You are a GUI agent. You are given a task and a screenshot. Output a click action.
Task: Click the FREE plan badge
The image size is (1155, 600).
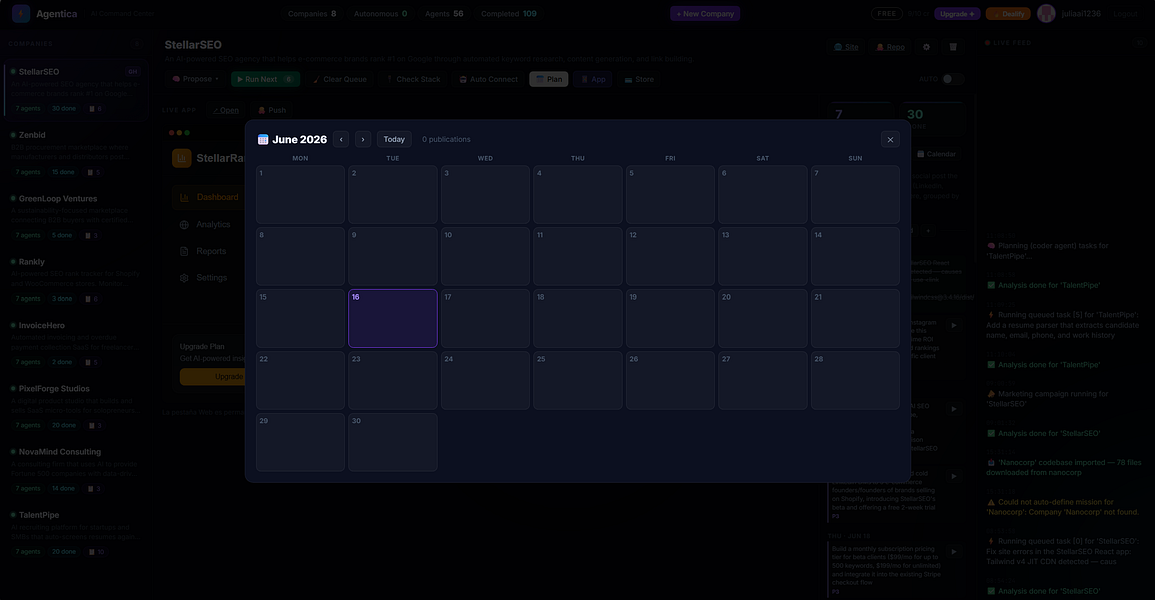pyautogui.click(x=887, y=13)
